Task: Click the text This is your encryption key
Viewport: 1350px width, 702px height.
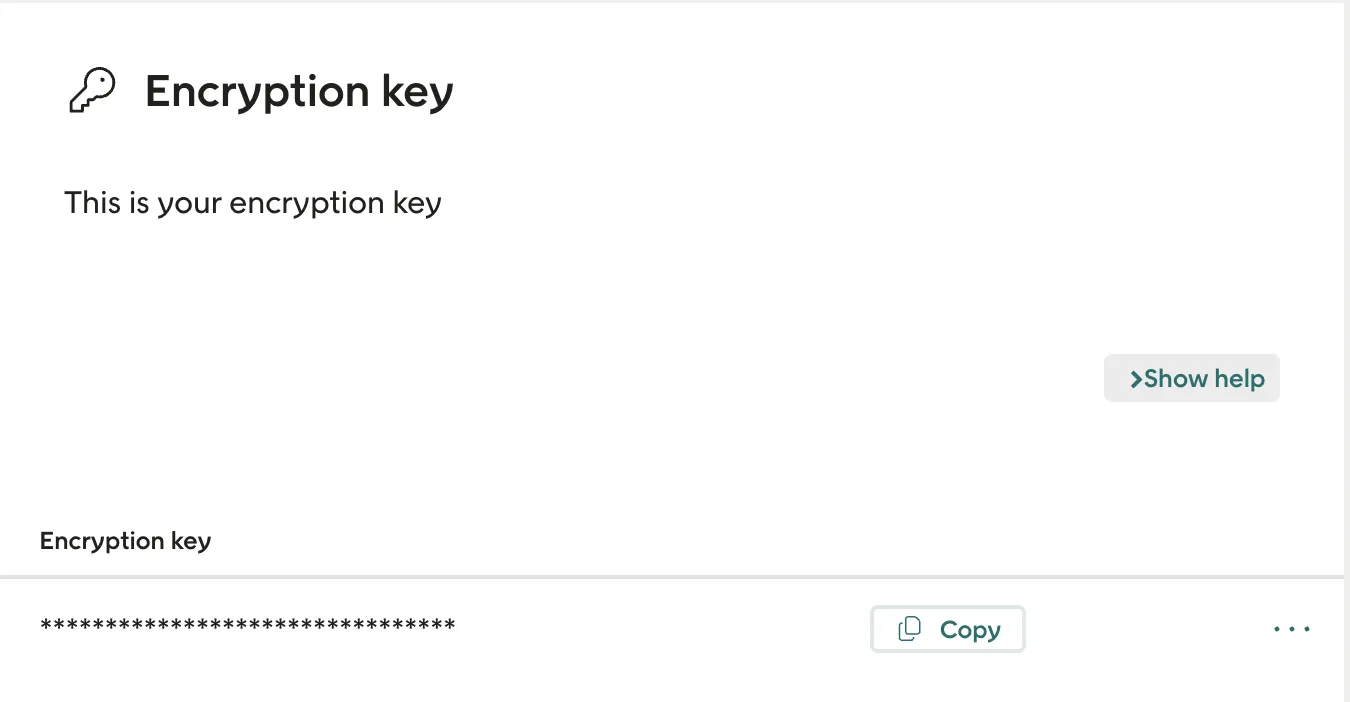Action: (252, 203)
